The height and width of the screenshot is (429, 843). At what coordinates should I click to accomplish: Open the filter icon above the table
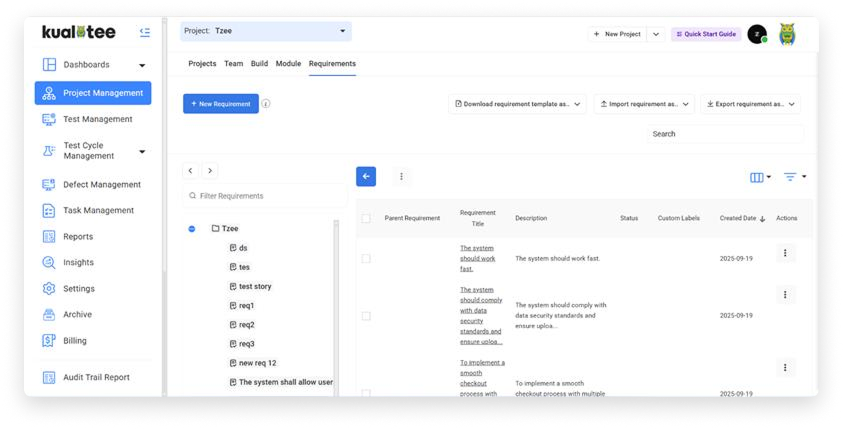coord(794,177)
